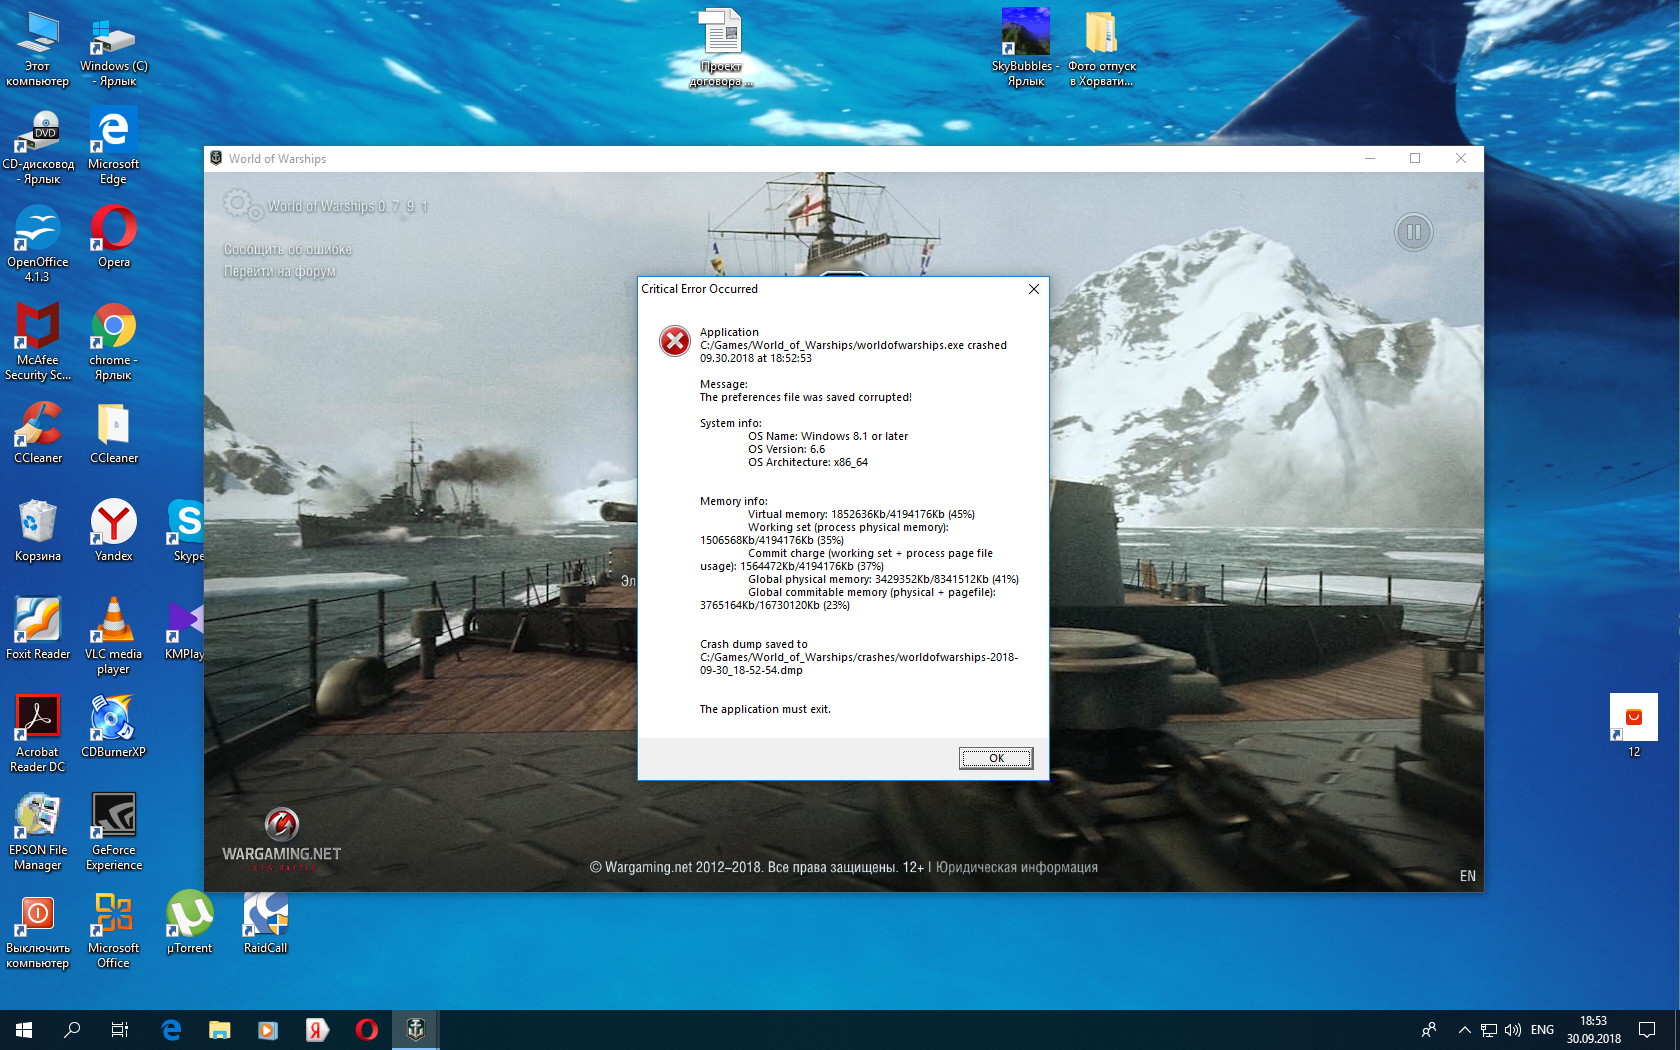Switch launcher language via EN indicator
This screenshot has height=1050, width=1680.
pyautogui.click(x=1467, y=876)
